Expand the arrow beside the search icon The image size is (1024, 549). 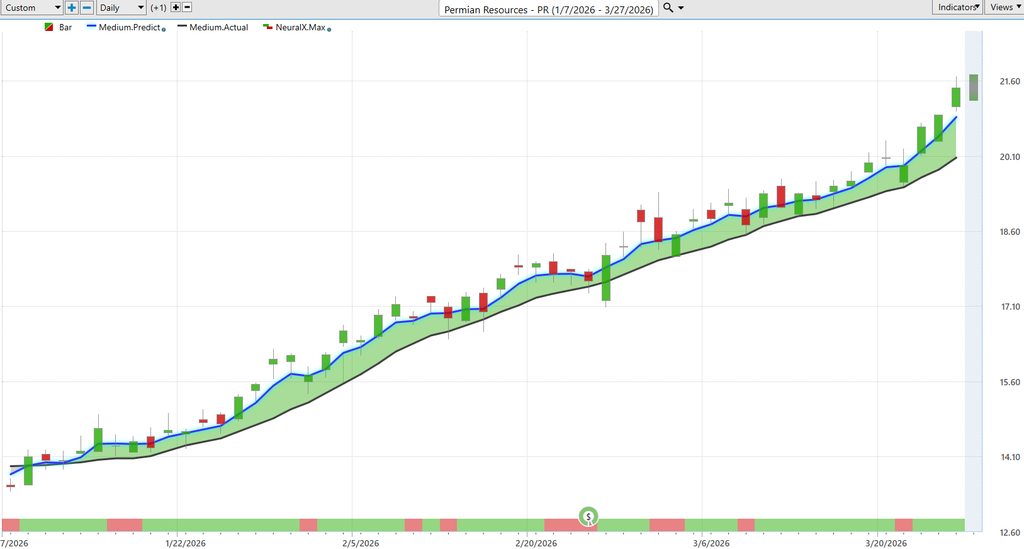coord(681,7)
